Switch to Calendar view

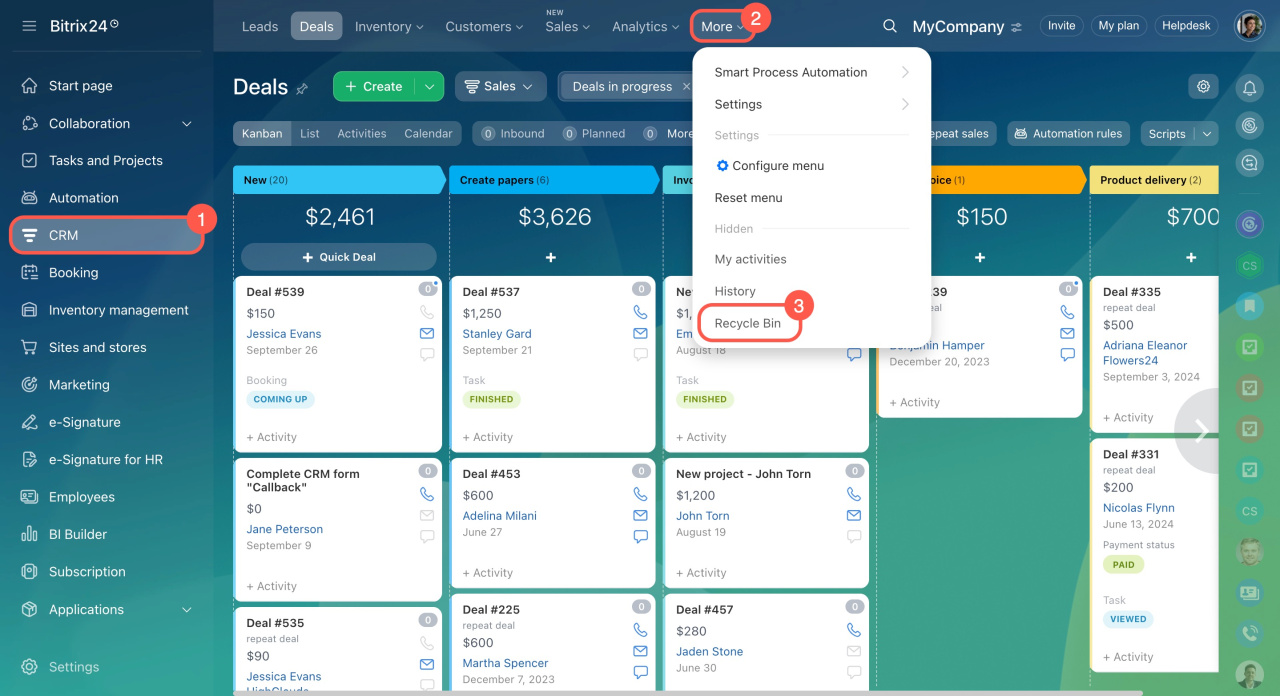coord(428,133)
